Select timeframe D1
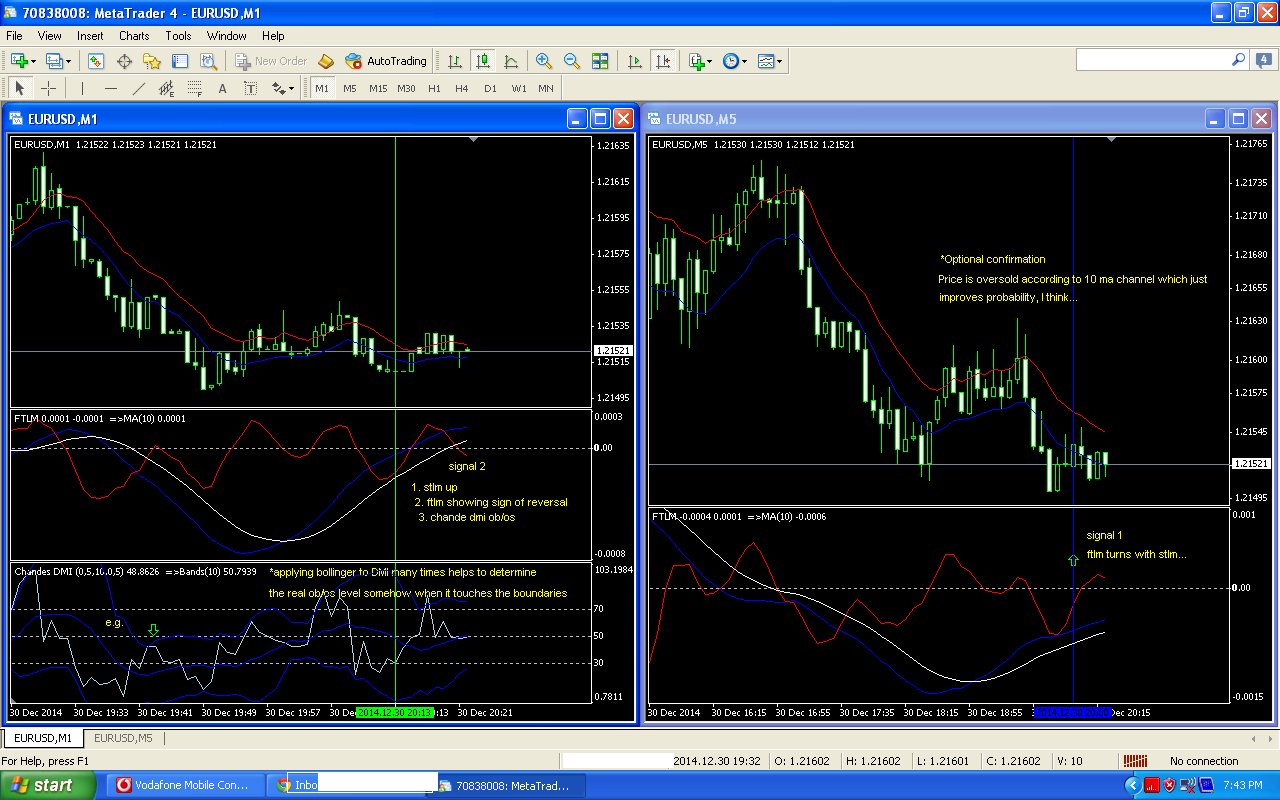This screenshot has height=800, width=1280. pos(490,88)
